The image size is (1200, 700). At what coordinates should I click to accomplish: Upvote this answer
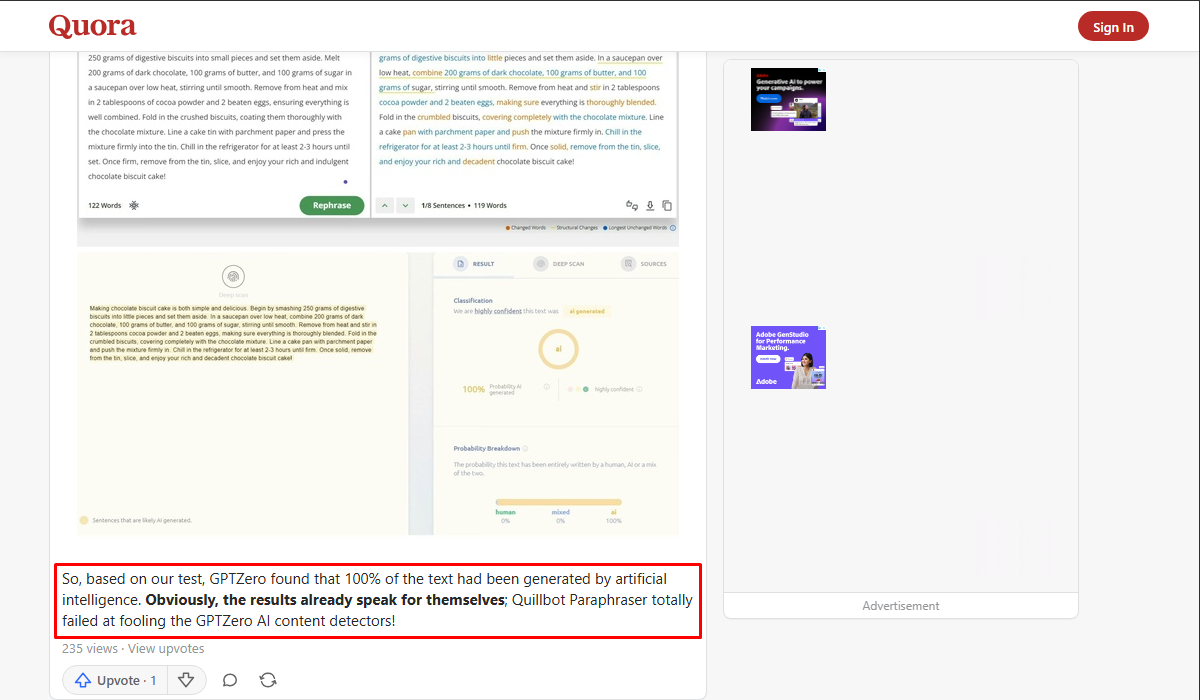point(114,680)
